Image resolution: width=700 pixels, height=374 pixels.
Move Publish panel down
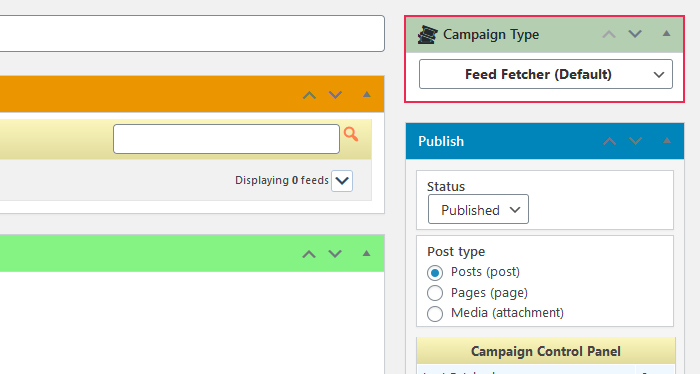point(635,141)
